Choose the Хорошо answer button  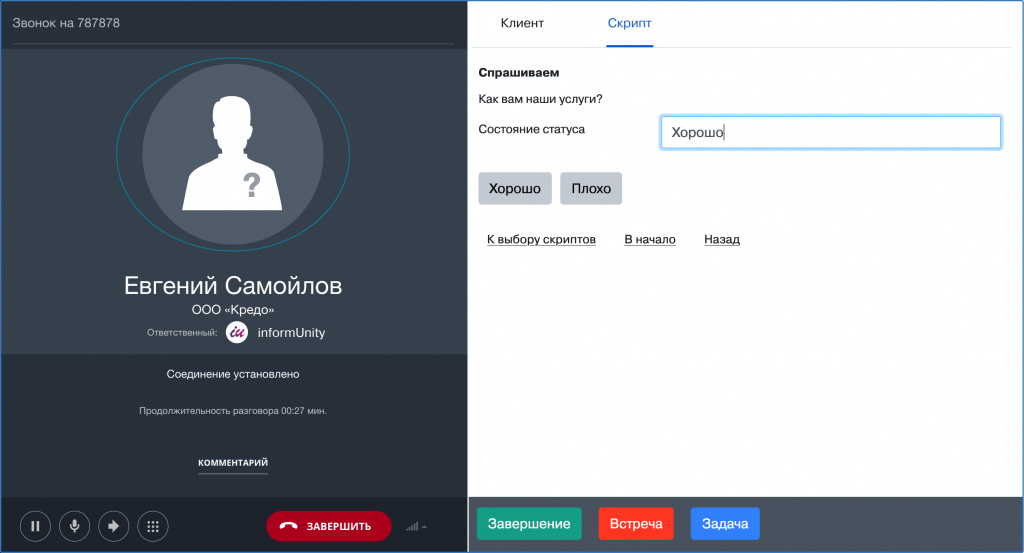pos(515,189)
